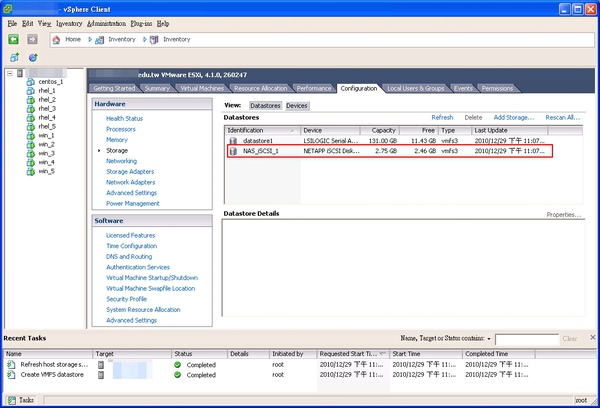Click the Tasks button in status bar
The height and width of the screenshot is (408, 600).
[21, 400]
